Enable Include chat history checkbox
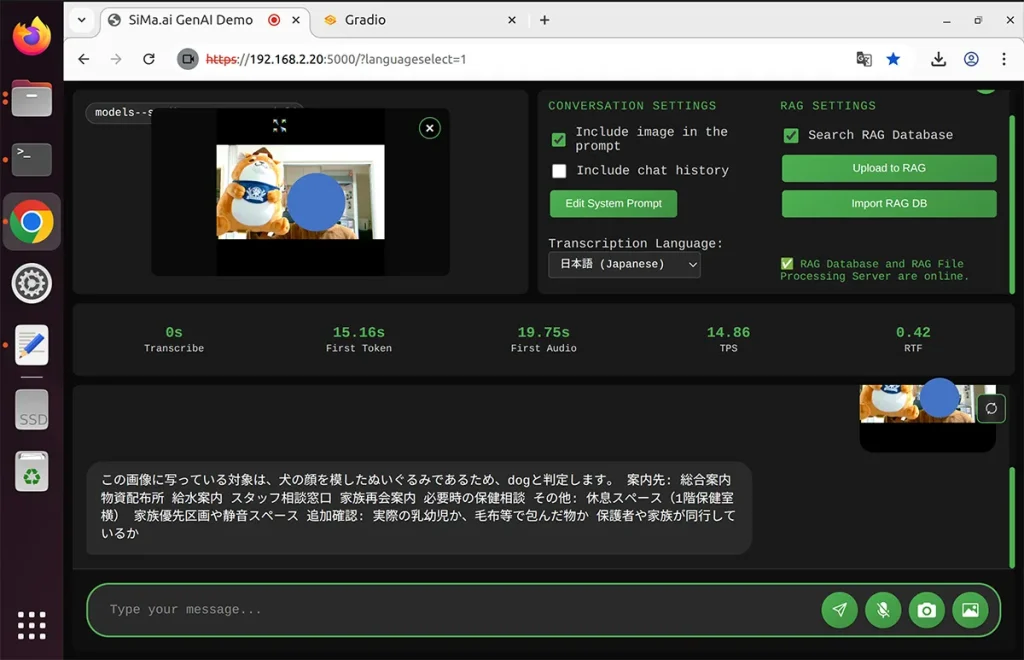1024x660 pixels. 559,170
